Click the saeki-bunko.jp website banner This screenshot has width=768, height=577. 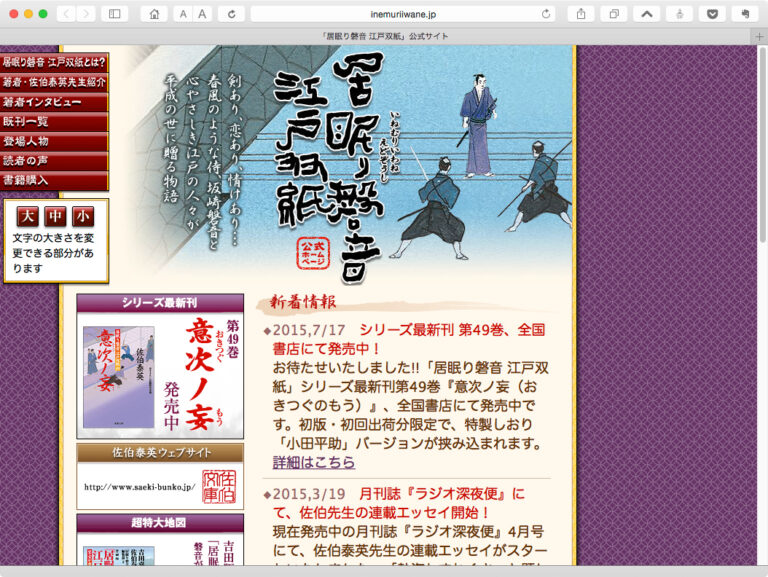tap(160, 486)
